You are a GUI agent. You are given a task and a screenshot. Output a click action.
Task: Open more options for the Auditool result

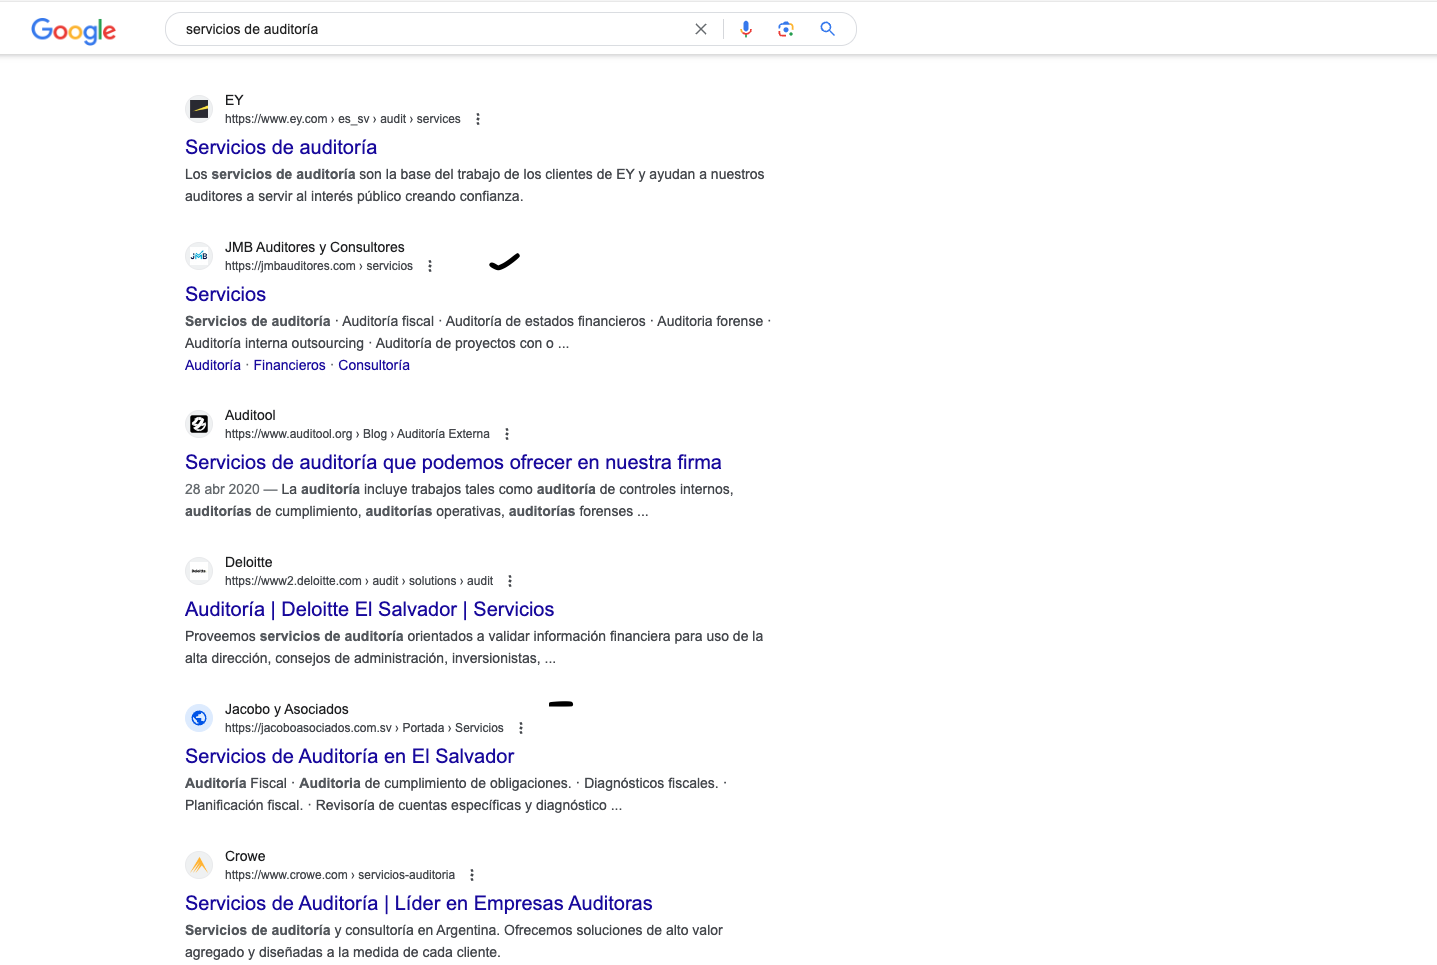(x=507, y=434)
